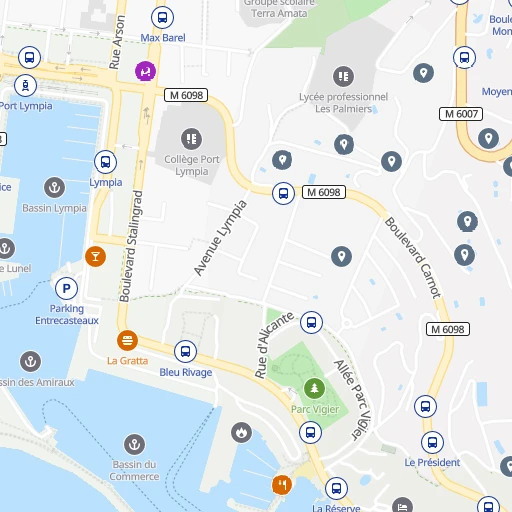This screenshot has height=512, width=512.
Task: Select the Bassin des Amiraux anchor icon
Action: (30, 361)
